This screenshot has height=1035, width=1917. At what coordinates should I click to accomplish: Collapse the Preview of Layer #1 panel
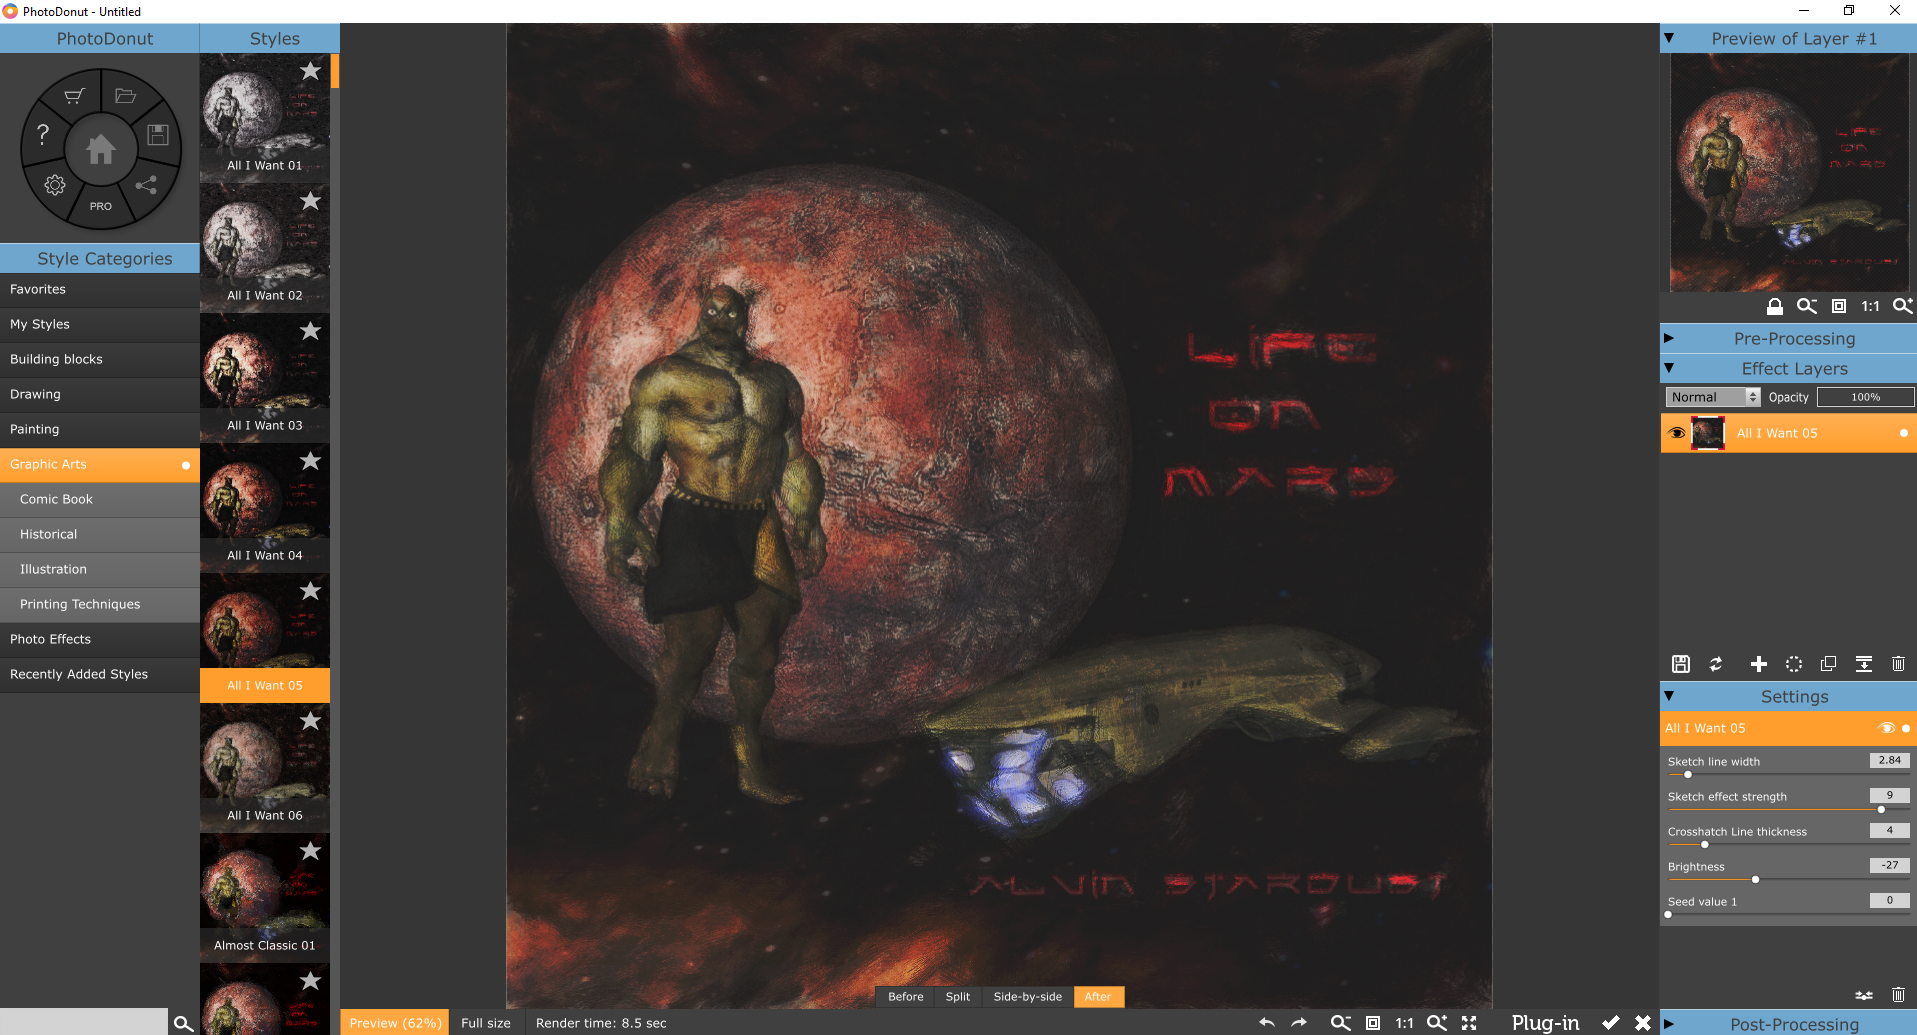click(1668, 38)
